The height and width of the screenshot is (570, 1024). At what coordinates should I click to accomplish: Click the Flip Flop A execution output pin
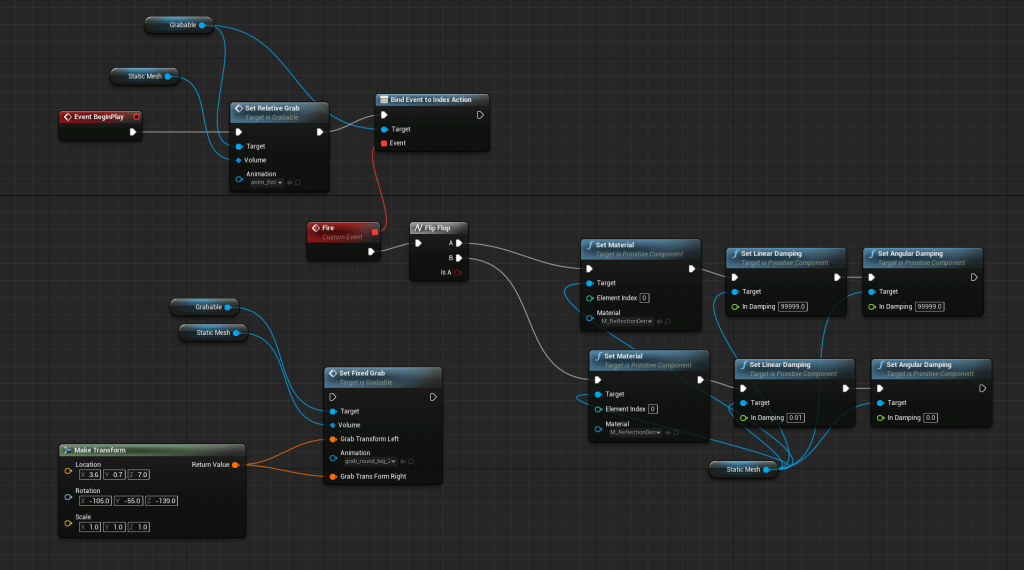click(458, 243)
